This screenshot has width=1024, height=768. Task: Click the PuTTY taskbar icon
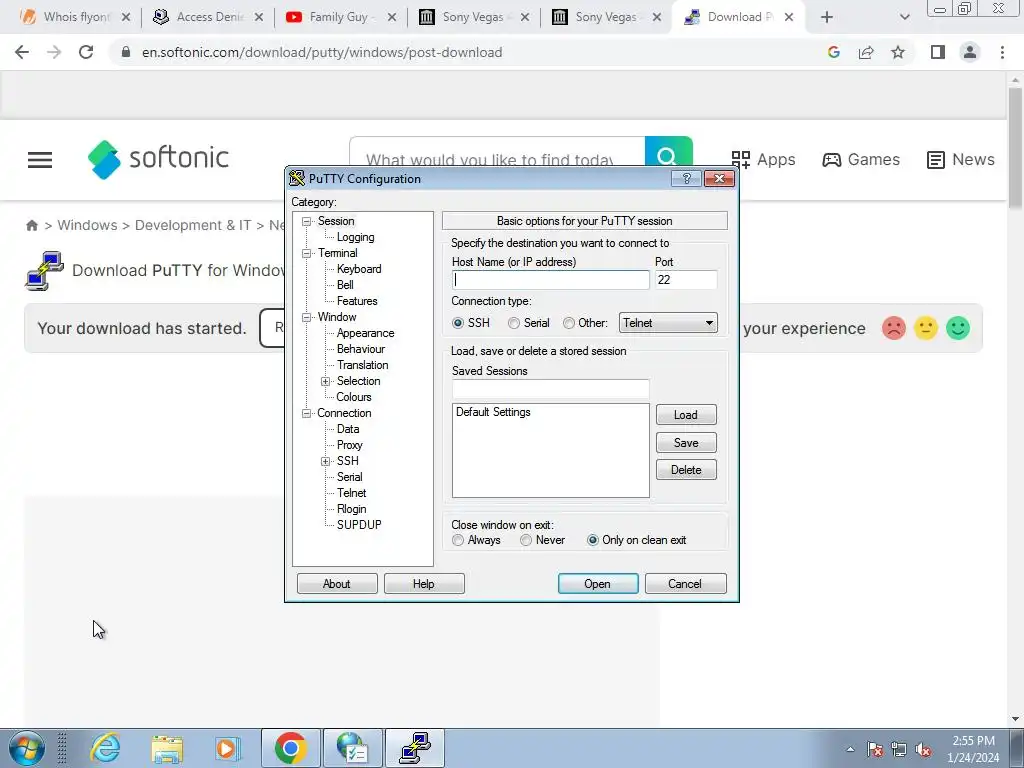(x=415, y=748)
